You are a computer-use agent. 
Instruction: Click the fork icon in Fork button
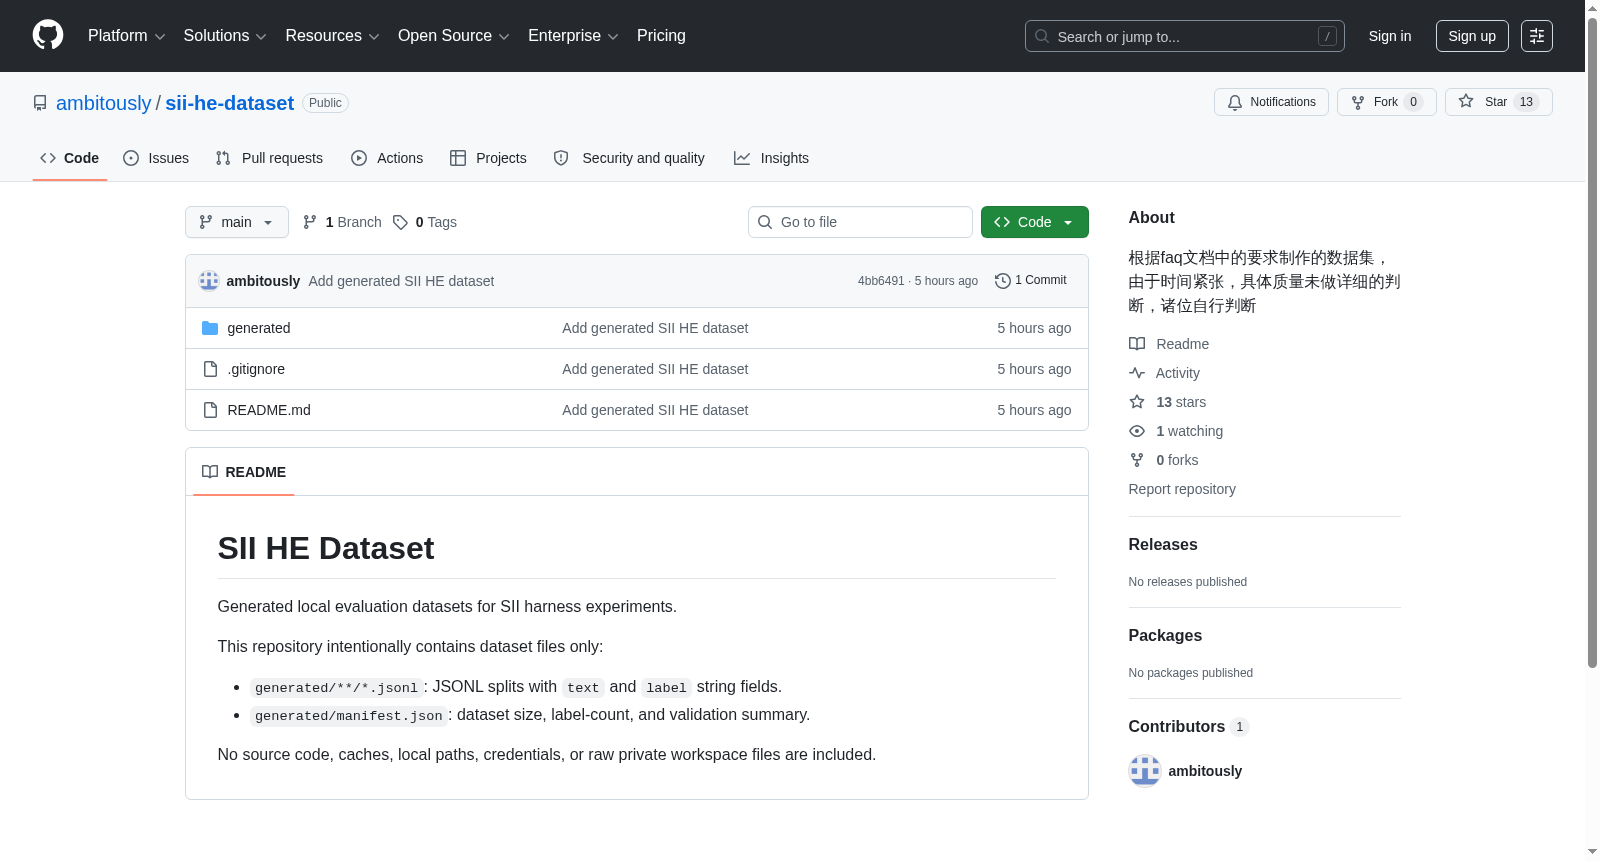(1358, 102)
